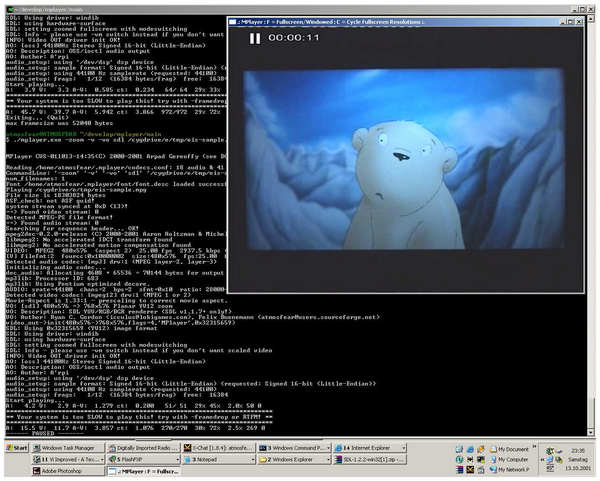Open Adobe Photoshop from the taskbar
Viewport: 600px width, 481px height.
(68, 471)
